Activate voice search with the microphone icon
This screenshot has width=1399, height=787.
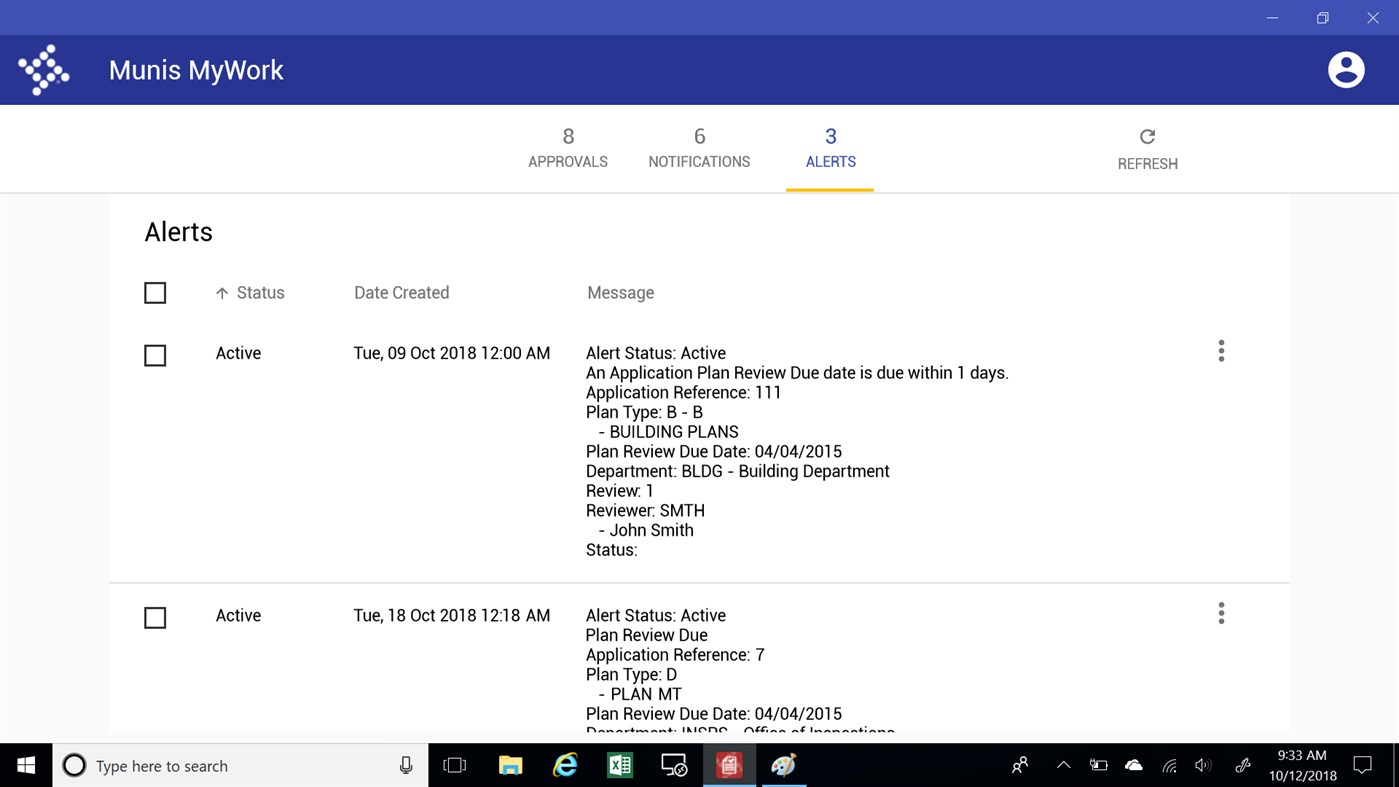click(405, 765)
